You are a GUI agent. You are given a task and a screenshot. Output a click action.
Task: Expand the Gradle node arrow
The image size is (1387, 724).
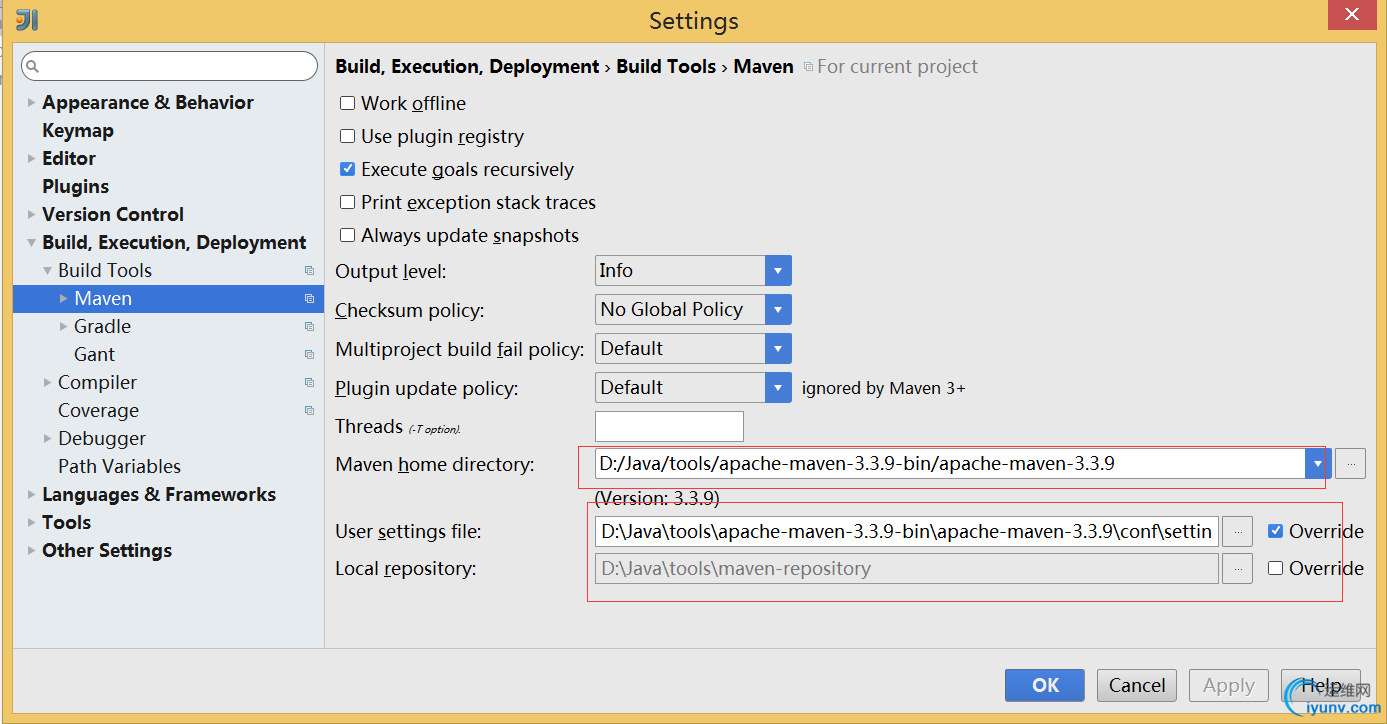(64, 327)
